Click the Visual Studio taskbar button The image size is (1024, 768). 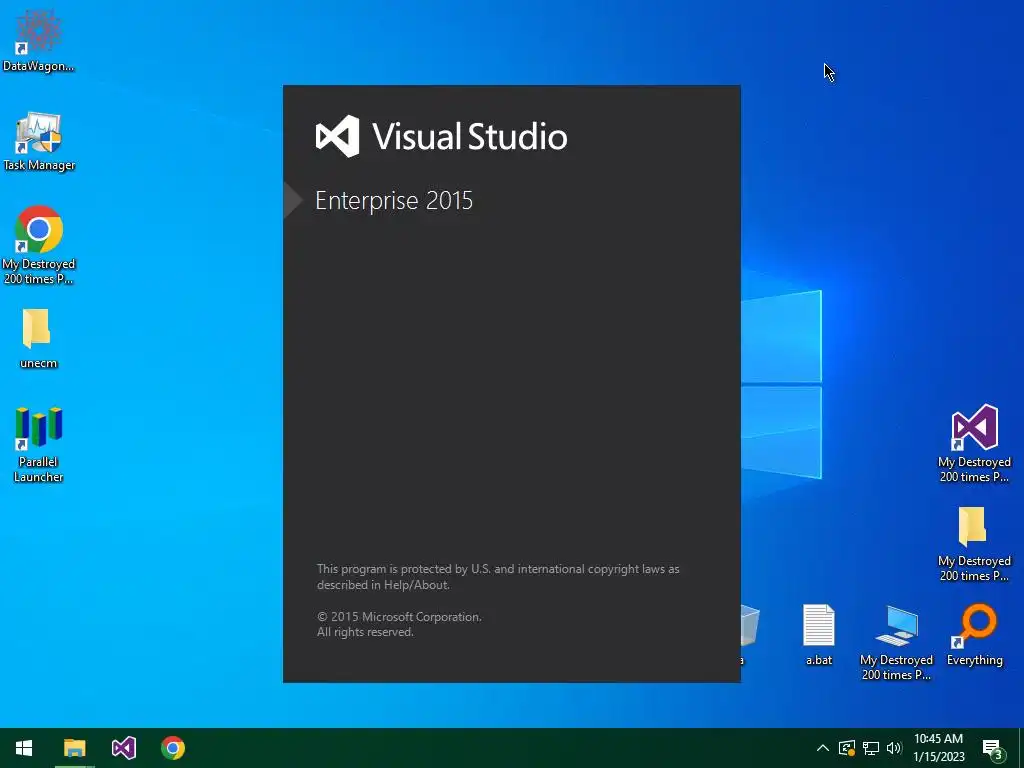pos(123,748)
